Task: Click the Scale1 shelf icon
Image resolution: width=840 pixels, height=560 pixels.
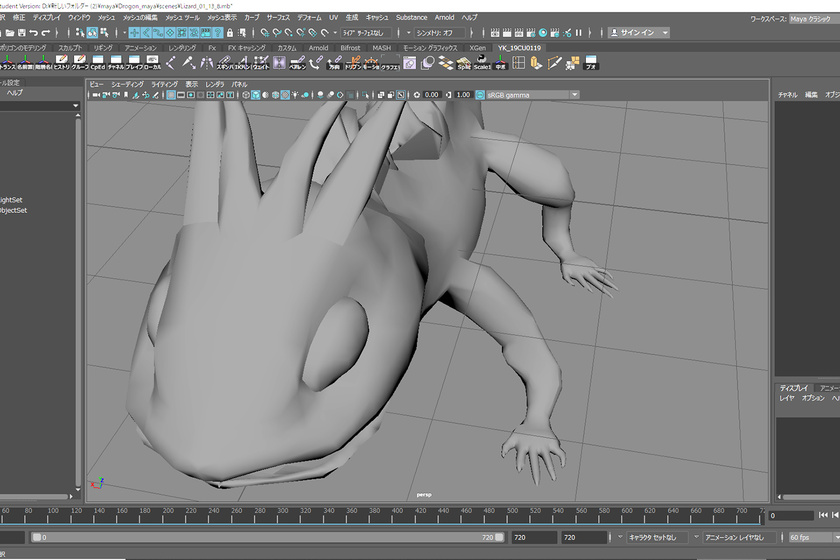Action: pyautogui.click(x=482, y=63)
